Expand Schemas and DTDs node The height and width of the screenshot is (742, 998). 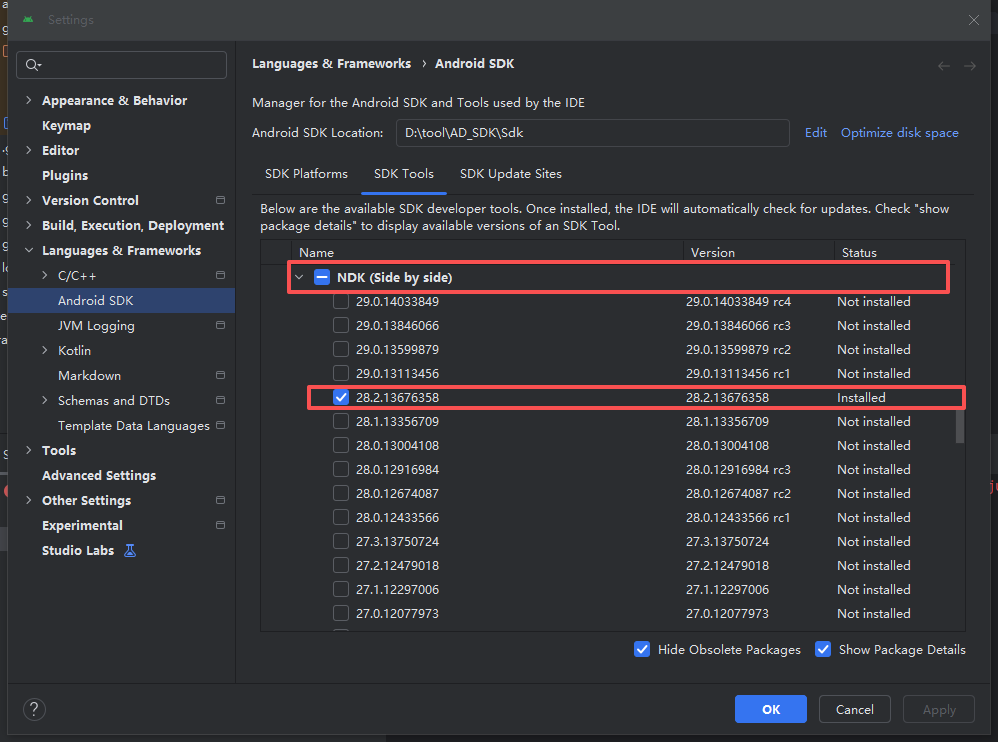(x=45, y=400)
